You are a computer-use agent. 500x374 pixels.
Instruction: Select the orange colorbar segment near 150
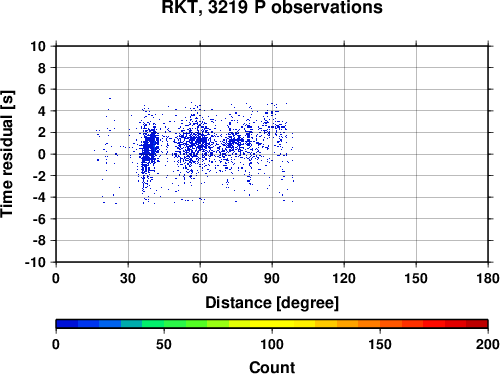tap(369, 324)
